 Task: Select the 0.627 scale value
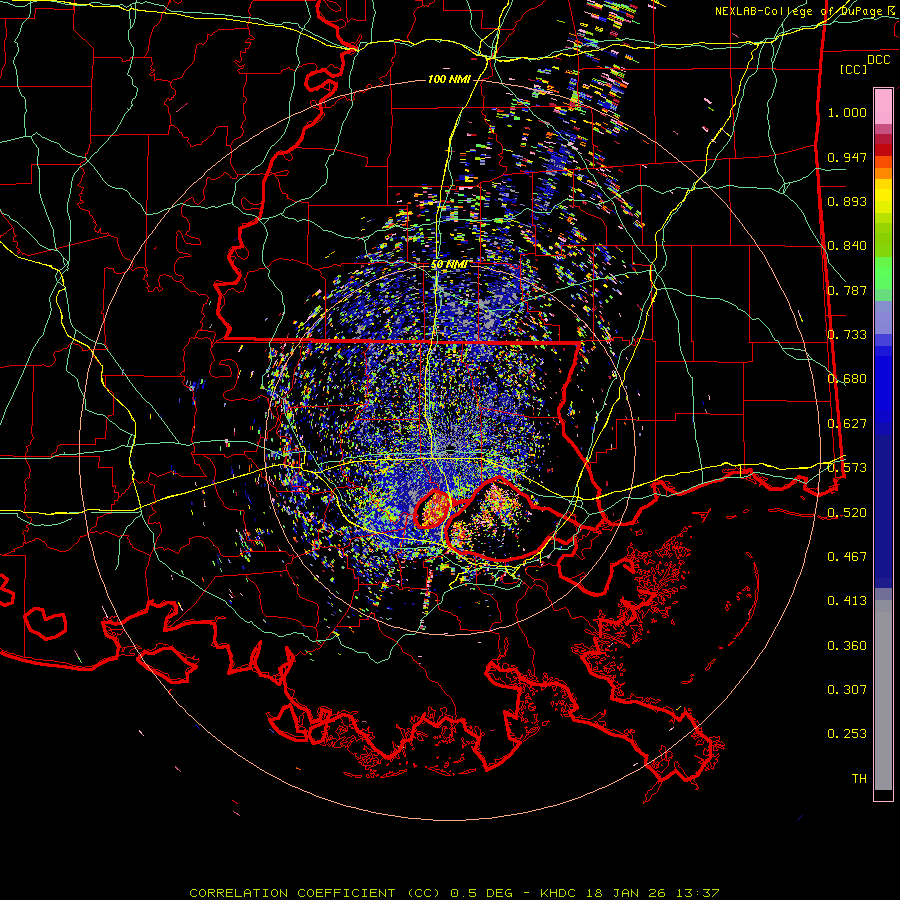847,424
